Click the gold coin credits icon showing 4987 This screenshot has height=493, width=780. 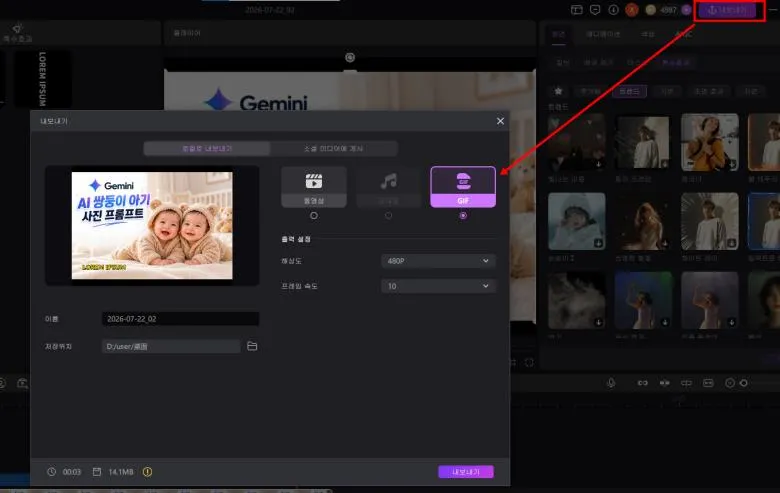point(650,10)
